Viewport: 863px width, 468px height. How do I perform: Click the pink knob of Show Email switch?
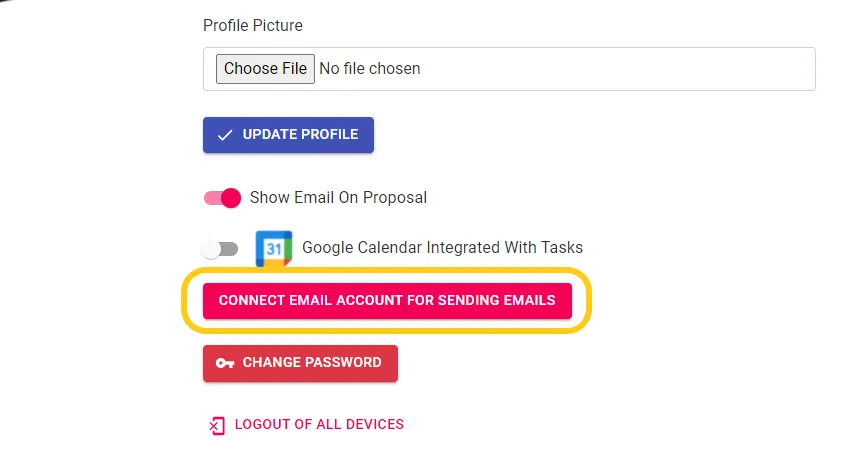pos(231,198)
